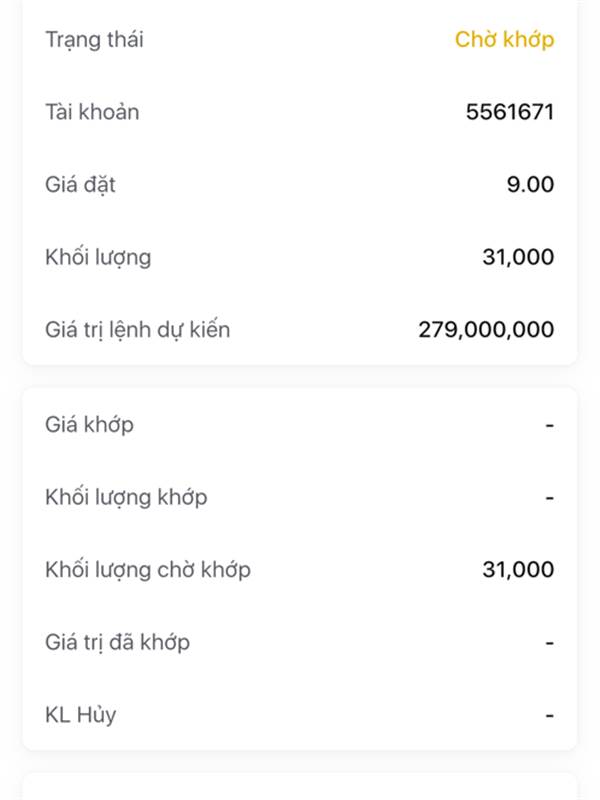Select the Trạng thái label
This screenshot has width=600, height=800.
point(94,40)
